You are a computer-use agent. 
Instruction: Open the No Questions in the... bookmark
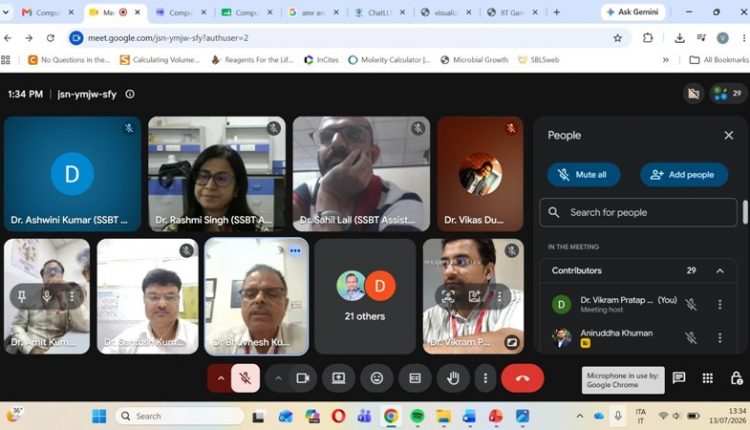pos(69,60)
